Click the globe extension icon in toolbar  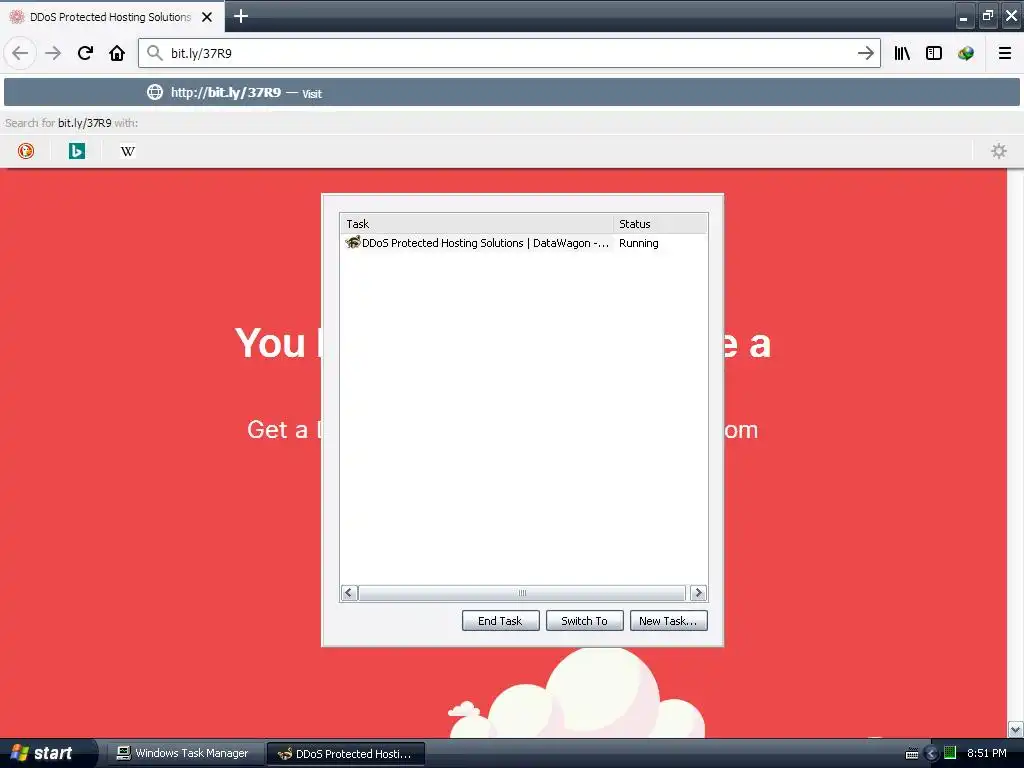(966, 53)
